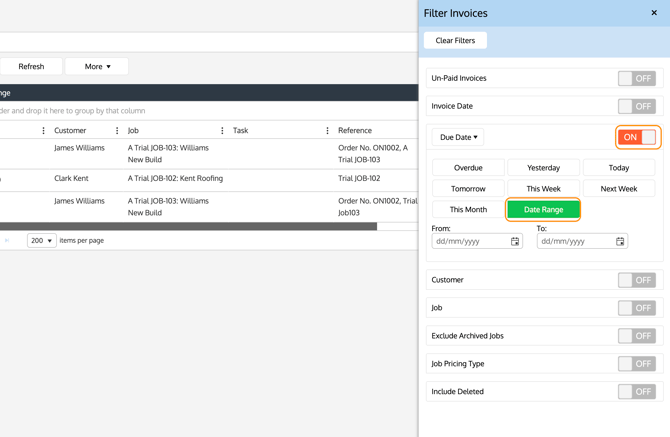Select the This Week date option
The width and height of the screenshot is (670, 437).
pos(543,189)
